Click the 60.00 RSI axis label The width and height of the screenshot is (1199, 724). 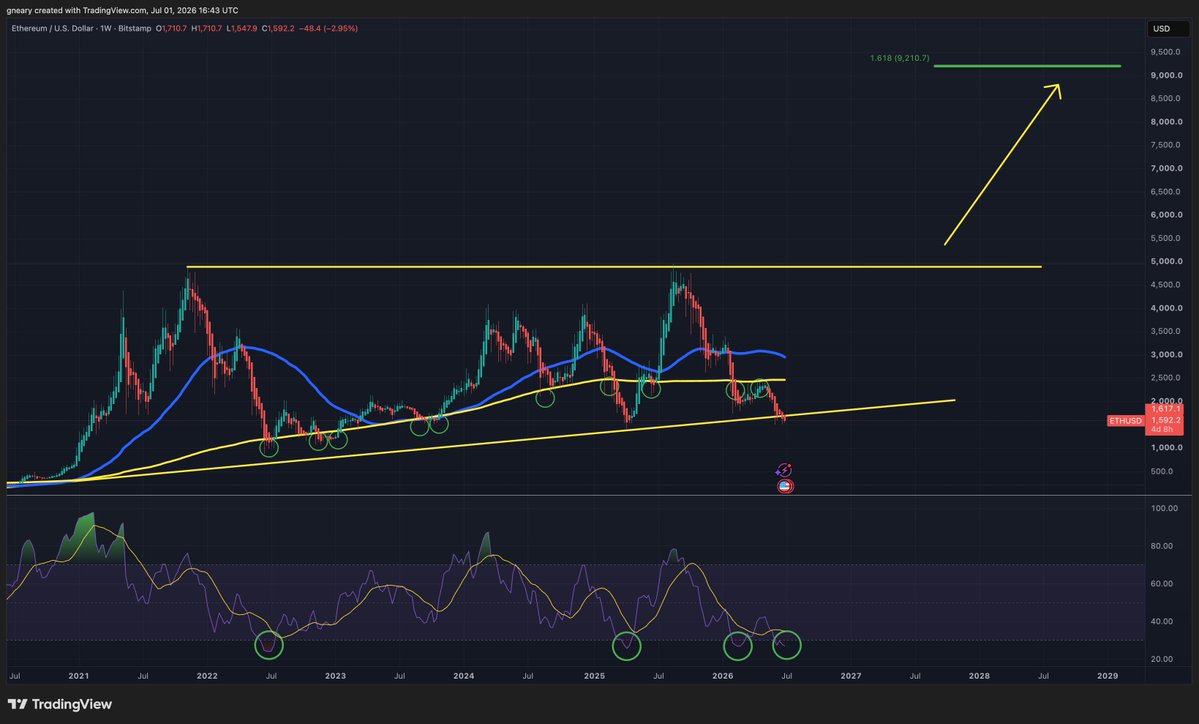[x=1164, y=583]
